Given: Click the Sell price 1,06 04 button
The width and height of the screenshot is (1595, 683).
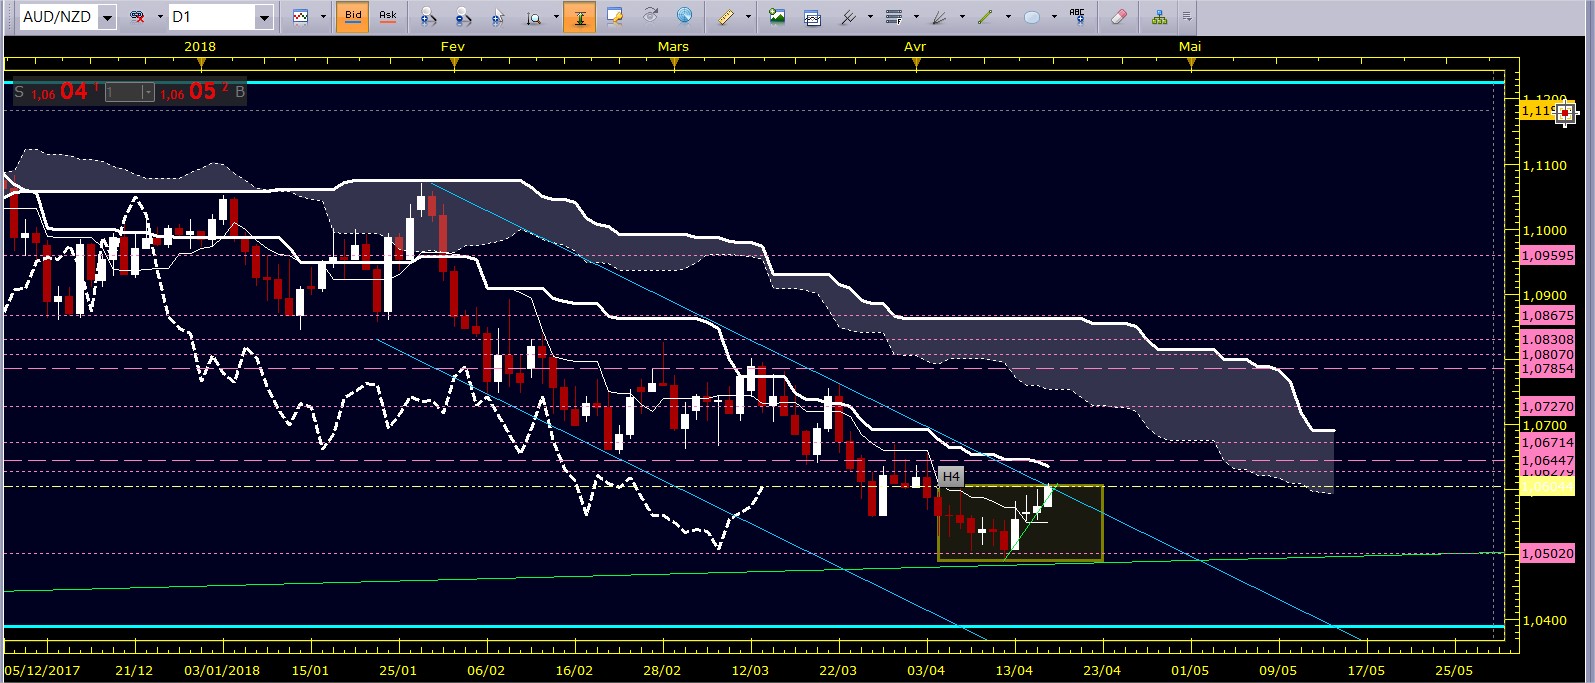Looking at the screenshot, I should tap(55, 92).
